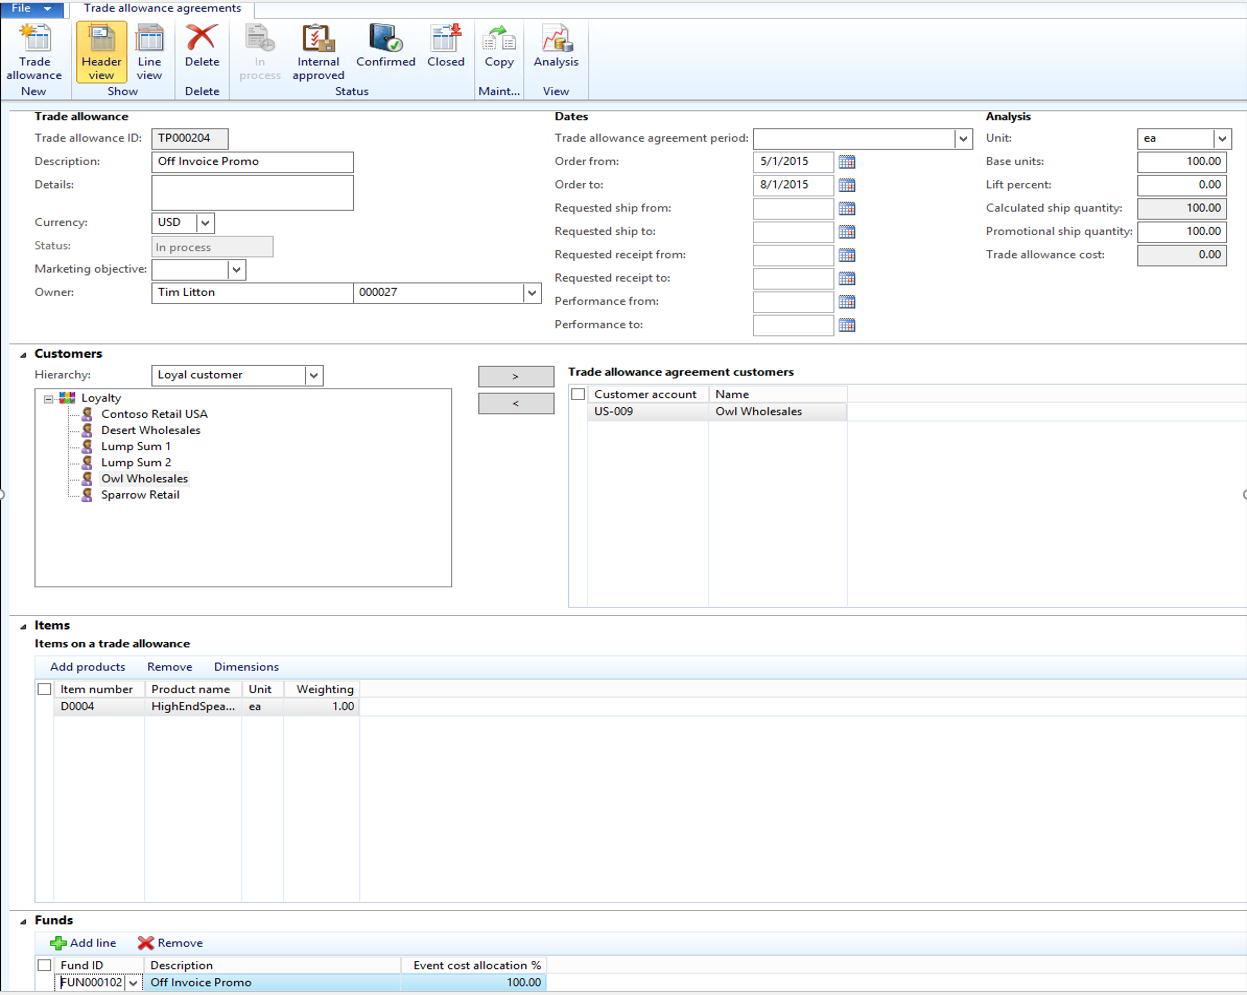Click the Trade allowance new icon

(x=35, y=52)
